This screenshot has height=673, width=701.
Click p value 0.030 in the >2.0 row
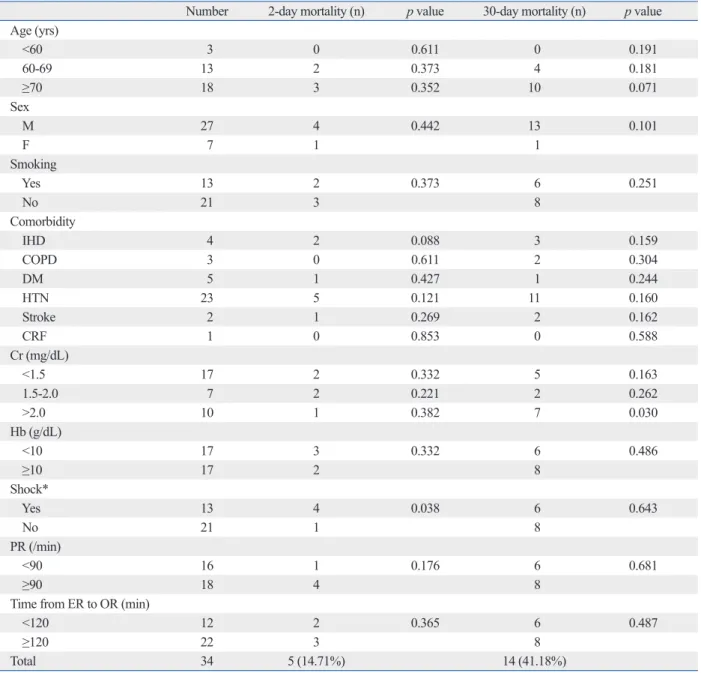click(643, 413)
